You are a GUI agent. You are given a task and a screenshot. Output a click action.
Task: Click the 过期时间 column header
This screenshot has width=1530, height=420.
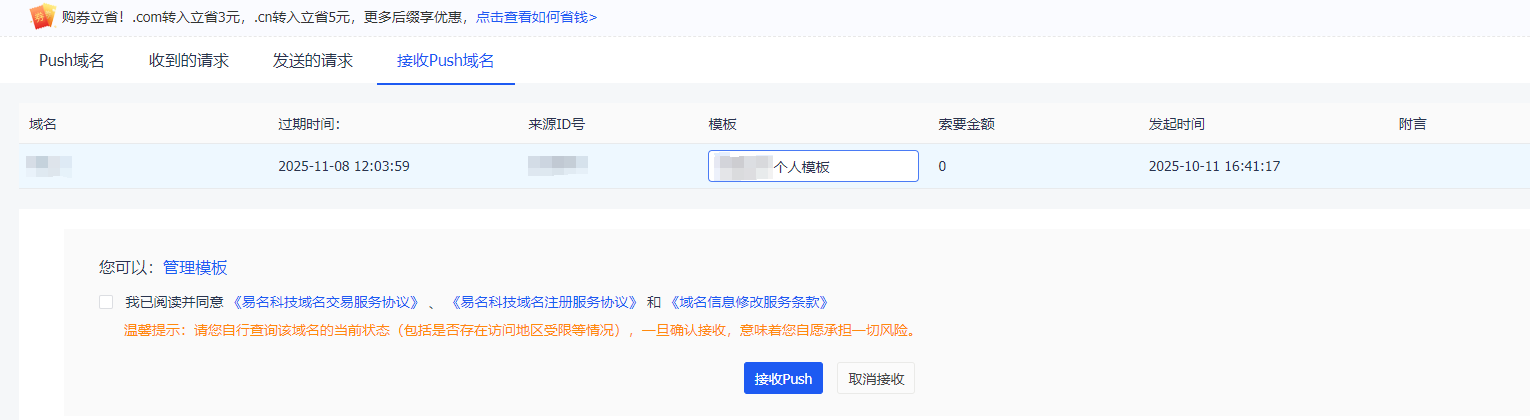coord(310,124)
